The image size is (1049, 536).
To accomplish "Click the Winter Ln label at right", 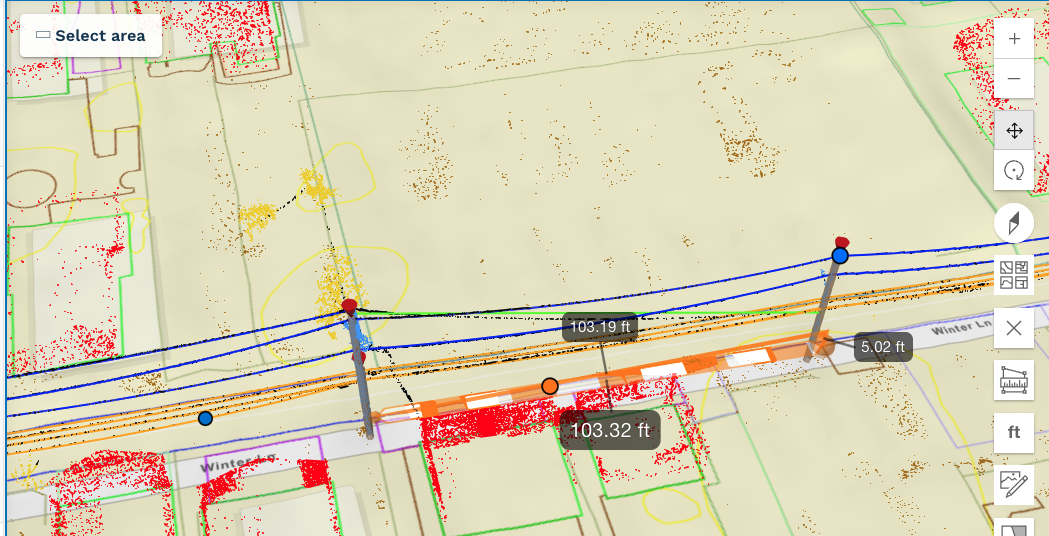I will (959, 329).
